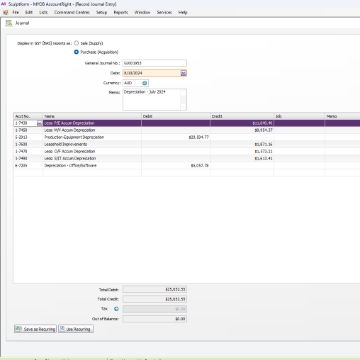Click the Use Recurring button
The height and width of the screenshot is (360, 360).
76,329
